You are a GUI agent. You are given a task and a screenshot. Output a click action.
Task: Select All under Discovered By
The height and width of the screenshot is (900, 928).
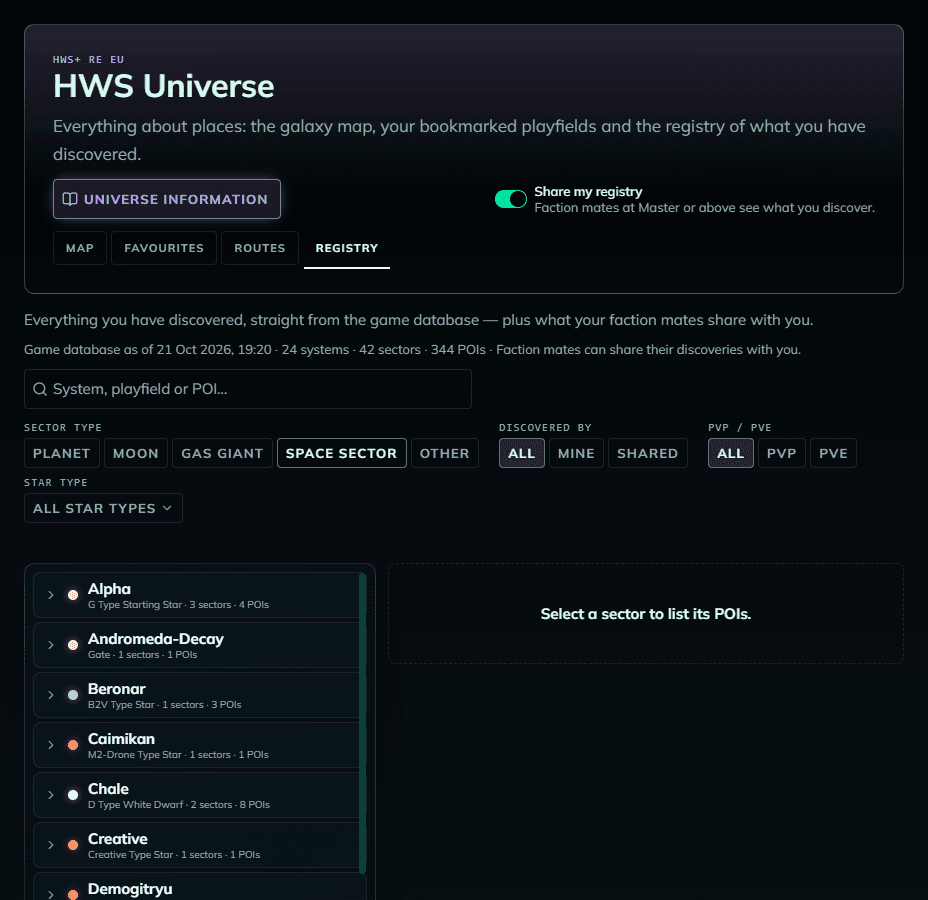click(x=521, y=453)
